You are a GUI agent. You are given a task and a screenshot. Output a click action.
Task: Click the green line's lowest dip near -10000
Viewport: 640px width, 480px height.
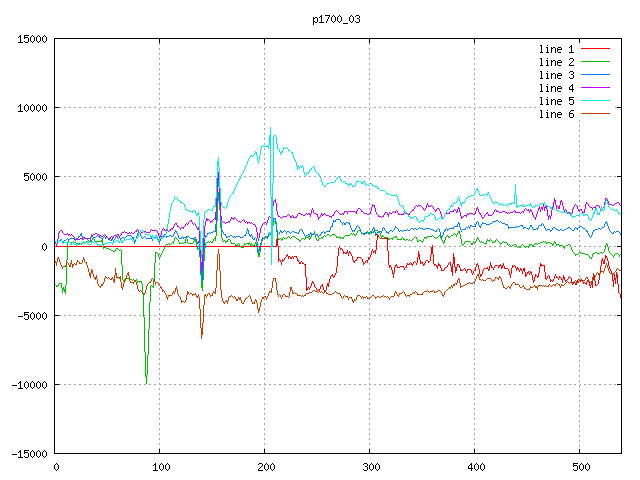click(x=146, y=382)
